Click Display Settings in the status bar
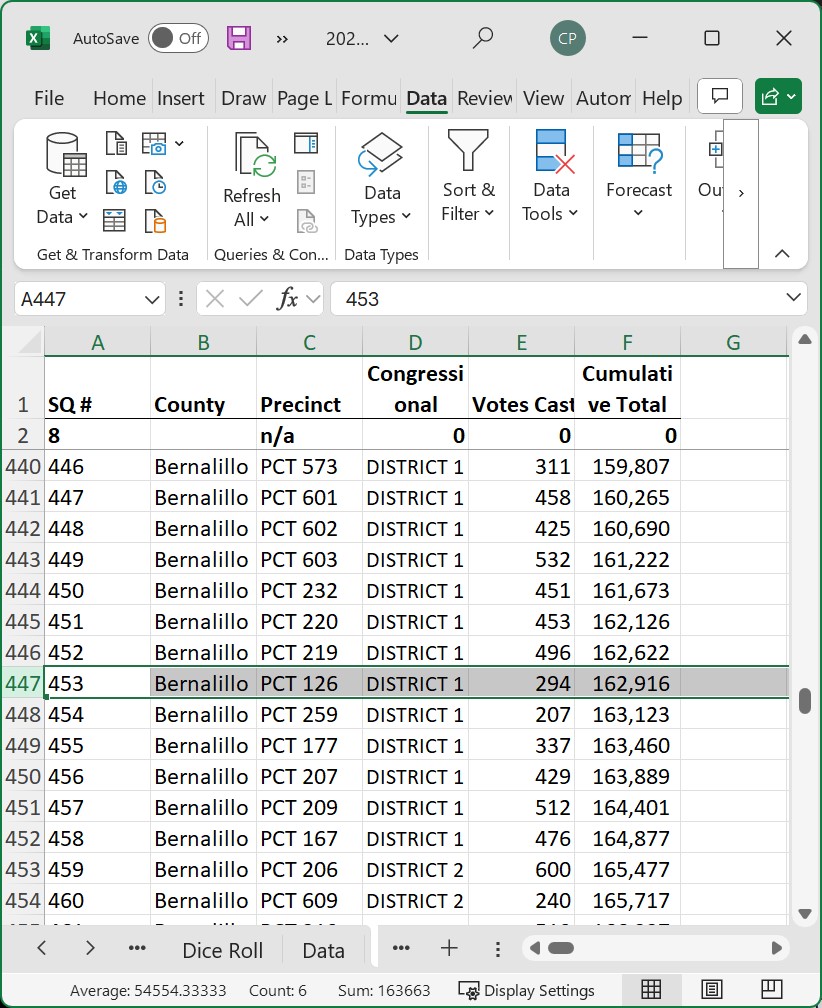Screen dimensions: 822x1008 (526, 991)
